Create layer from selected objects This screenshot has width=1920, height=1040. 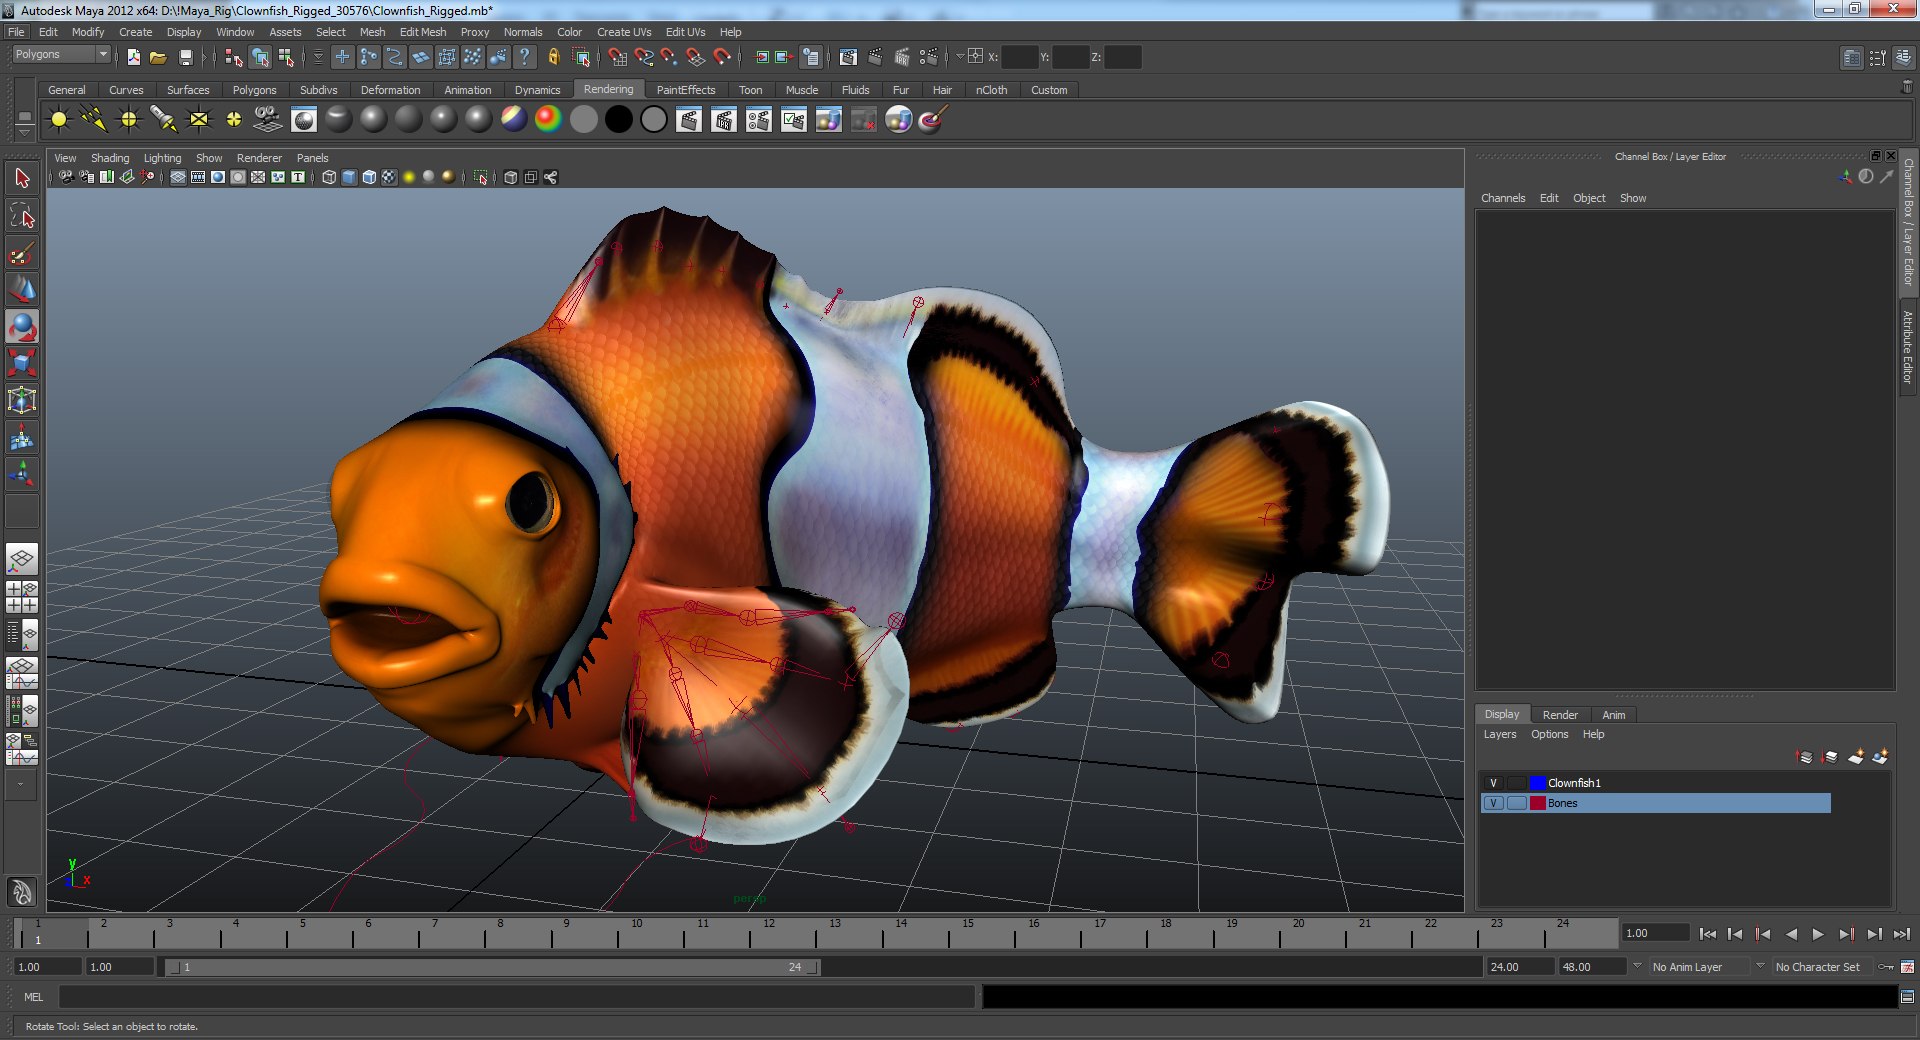(1880, 757)
